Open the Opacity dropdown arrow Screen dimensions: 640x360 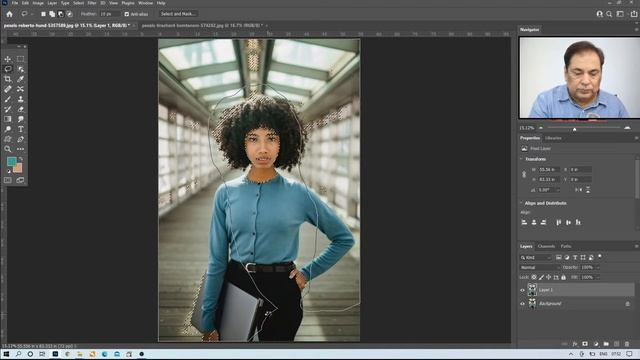598,267
